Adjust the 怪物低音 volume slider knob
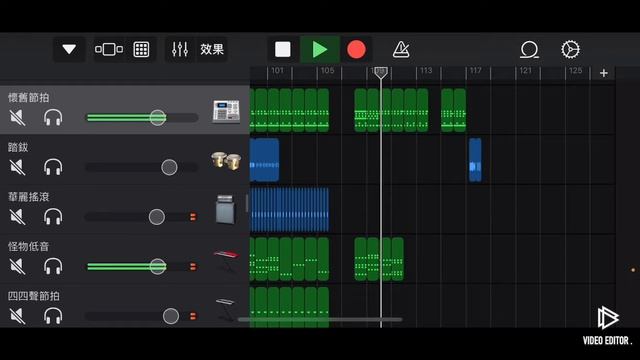 pyautogui.click(x=158, y=266)
